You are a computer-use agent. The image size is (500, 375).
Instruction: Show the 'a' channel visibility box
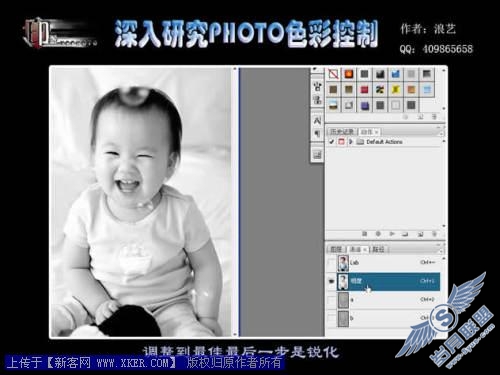(331, 300)
